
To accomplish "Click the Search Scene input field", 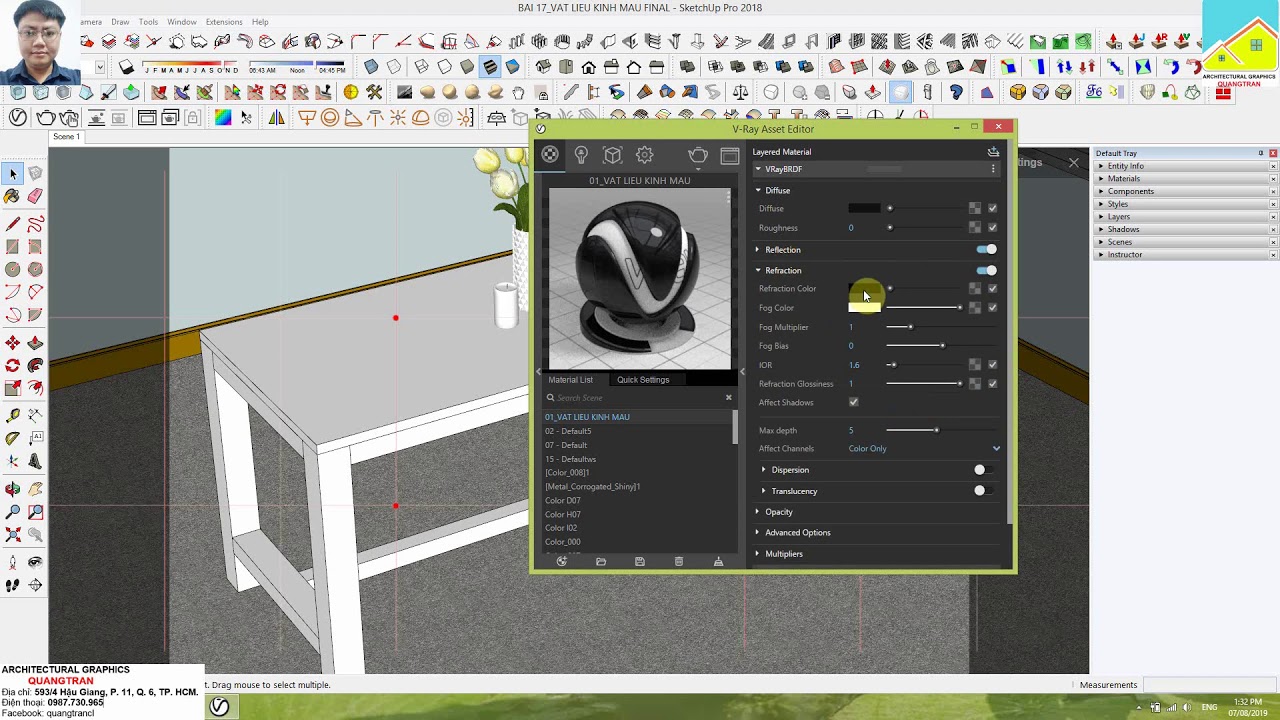I will (638, 398).
